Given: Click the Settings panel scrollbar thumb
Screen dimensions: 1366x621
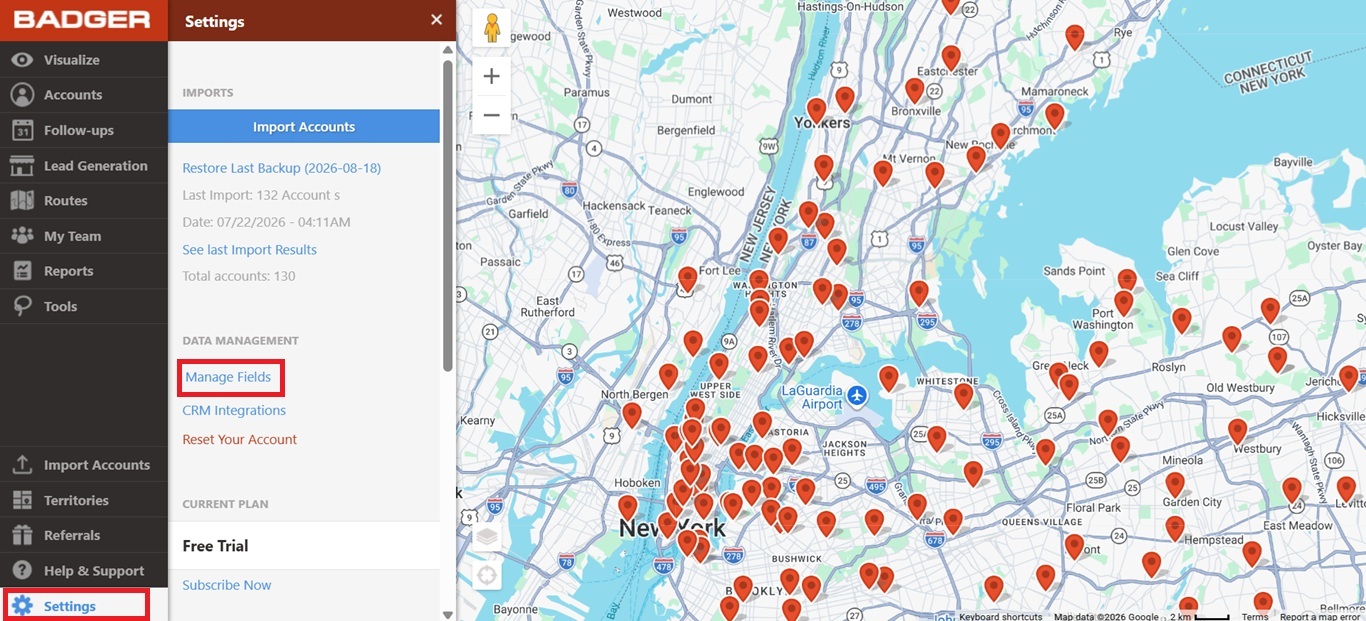Looking at the screenshot, I should coord(448,215).
